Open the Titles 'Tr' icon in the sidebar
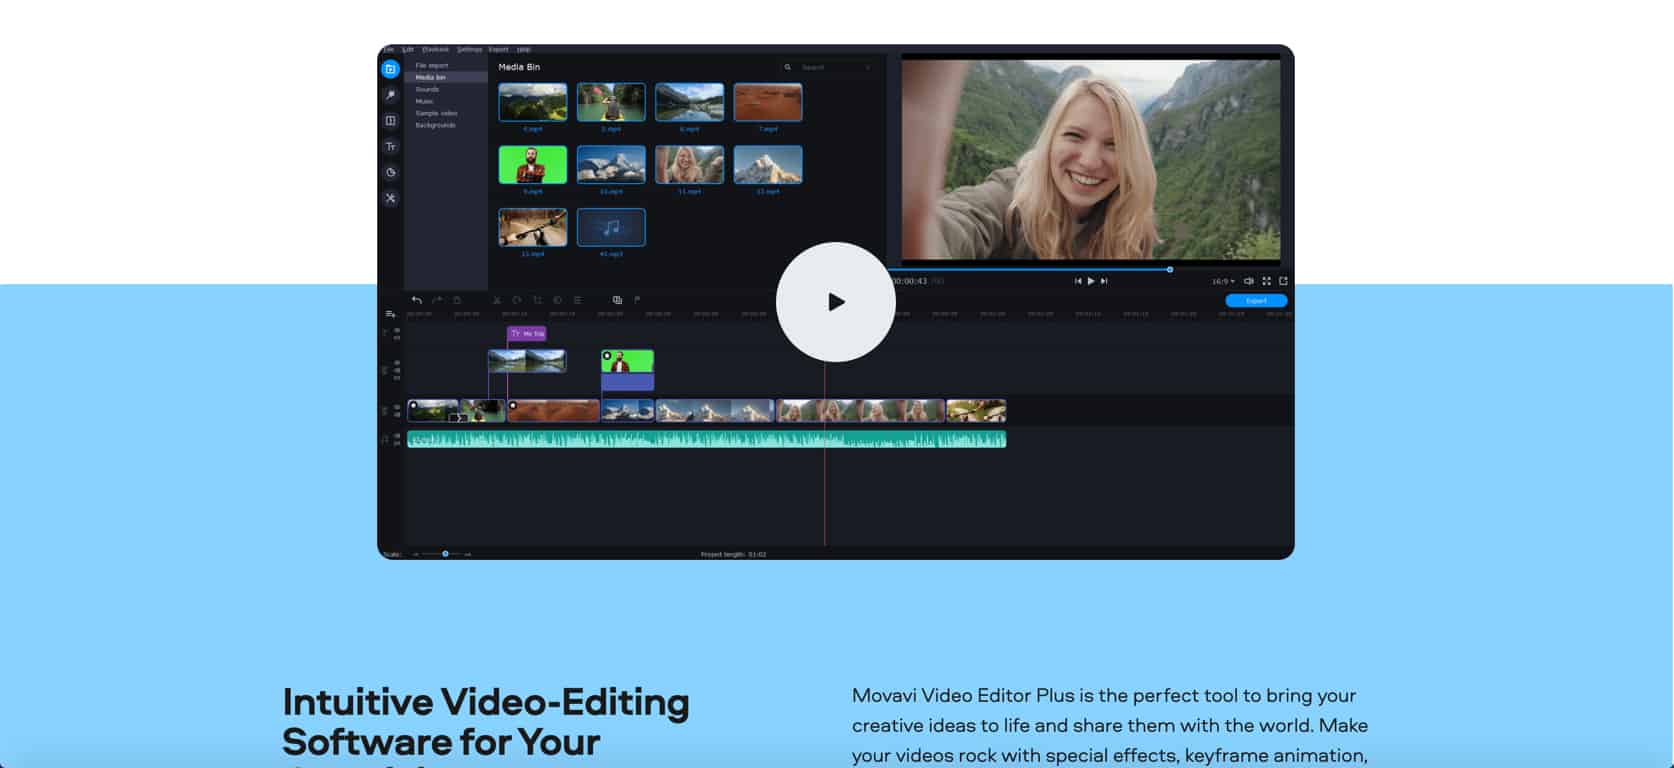Viewport: 1674px width, 768px height. (x=390, y=147)
